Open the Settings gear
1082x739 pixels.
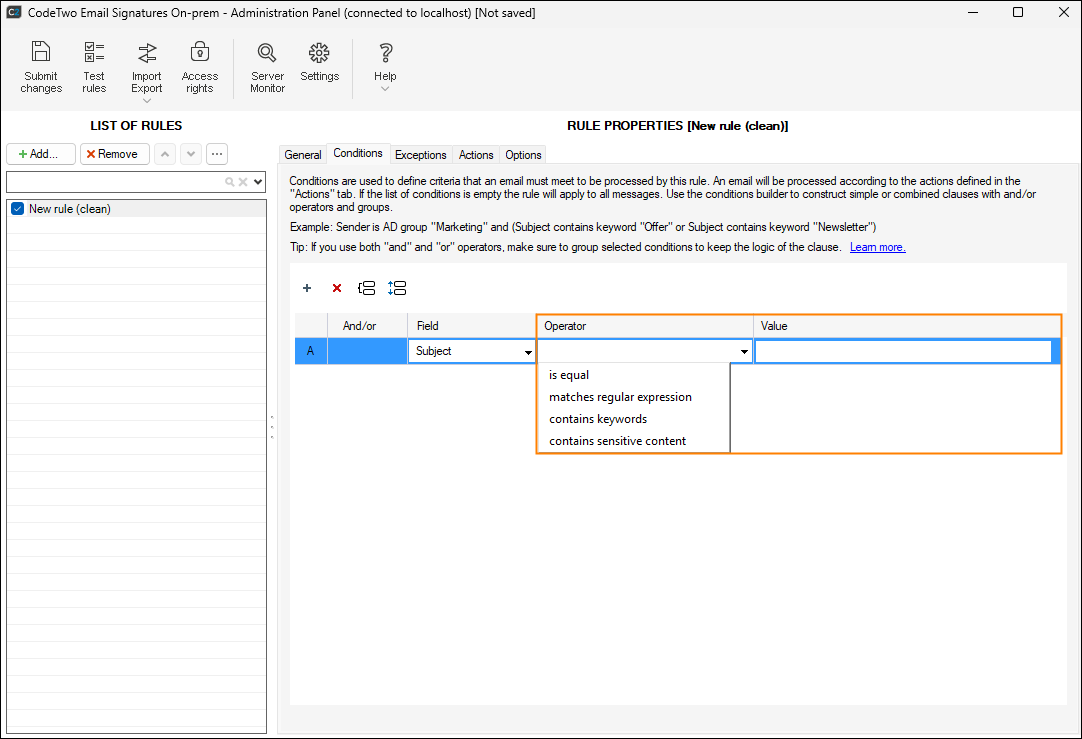coord(319,53)
